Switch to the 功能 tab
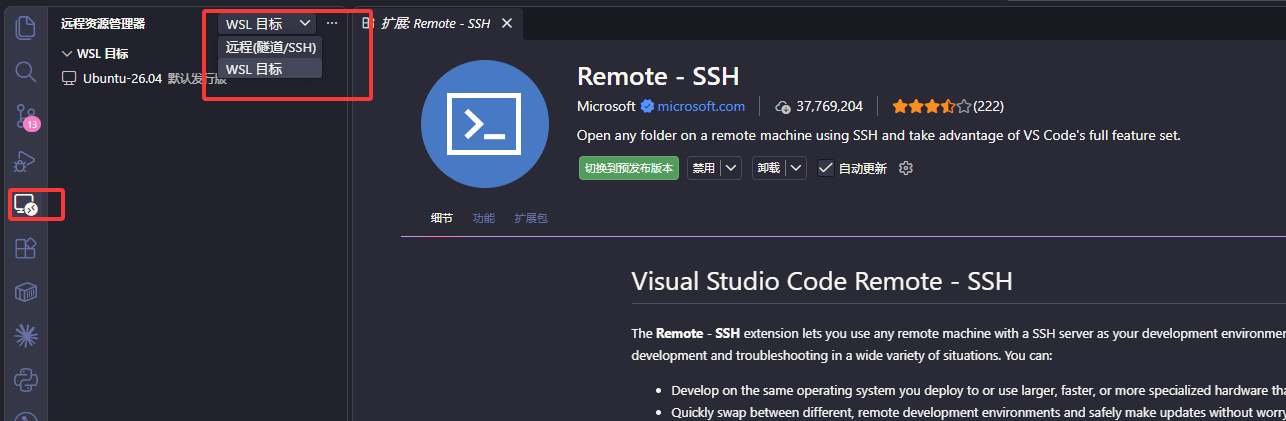This screenshot has height=421, width=1286. tap(483, 218)
